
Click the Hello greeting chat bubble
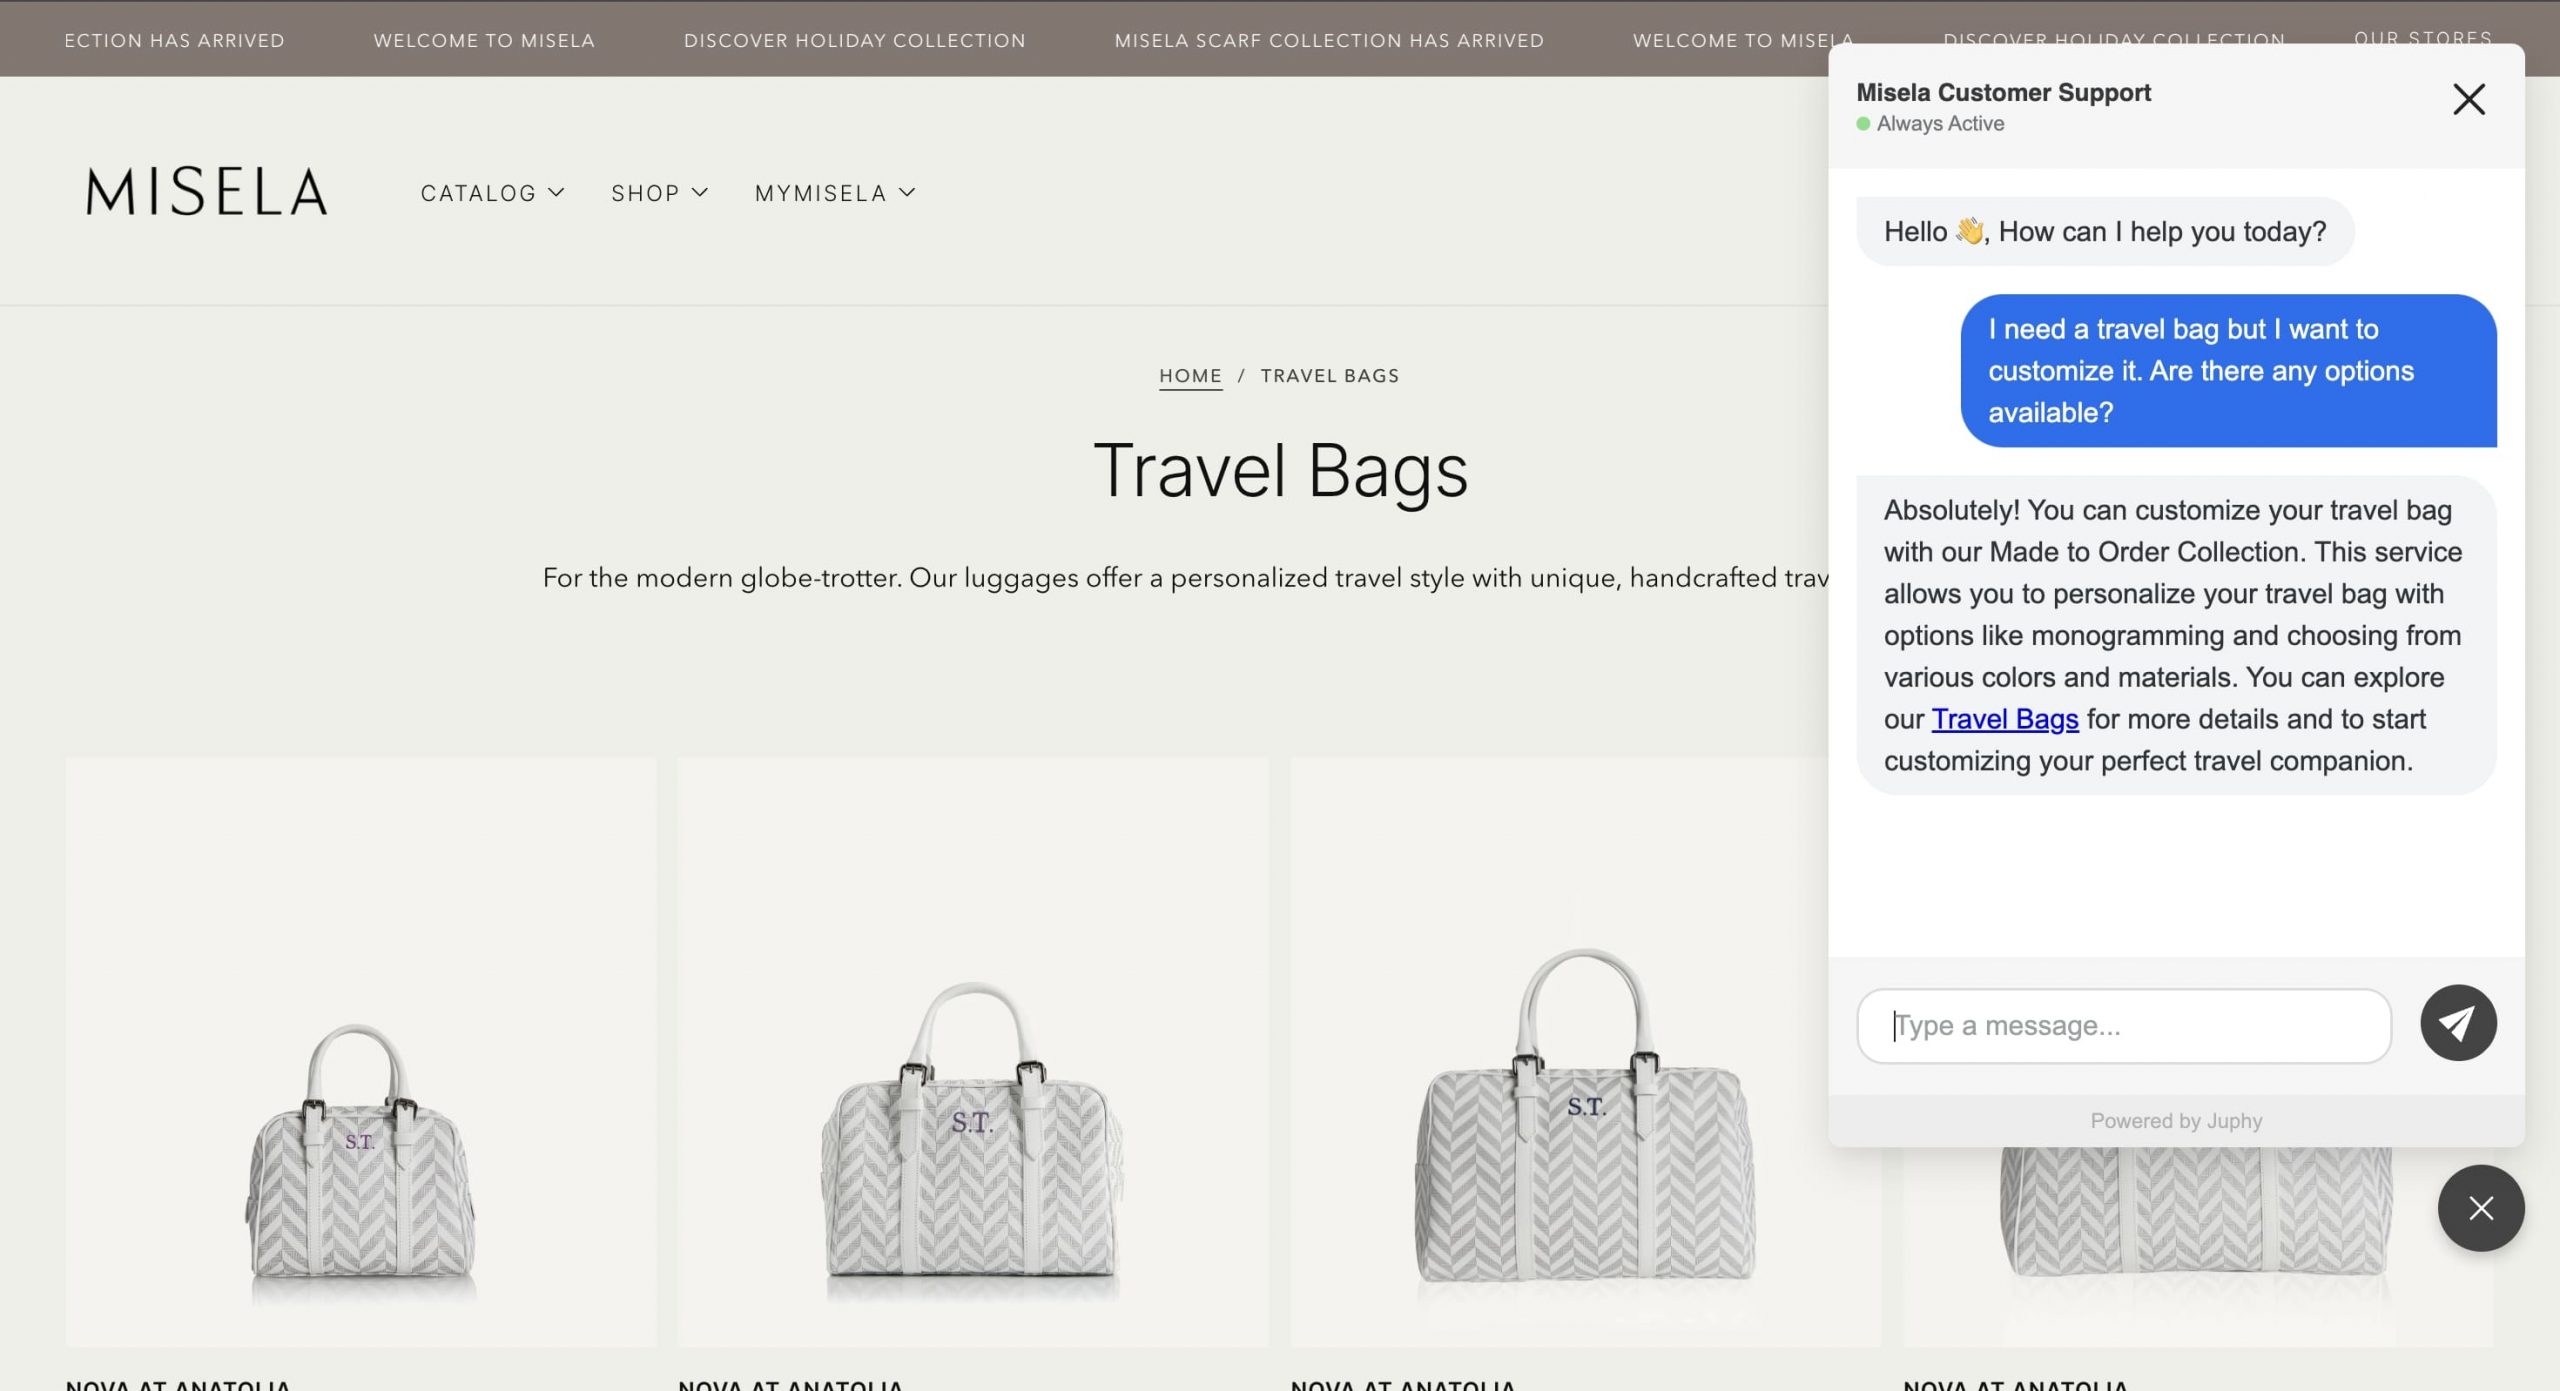(x=2104, y=231)
